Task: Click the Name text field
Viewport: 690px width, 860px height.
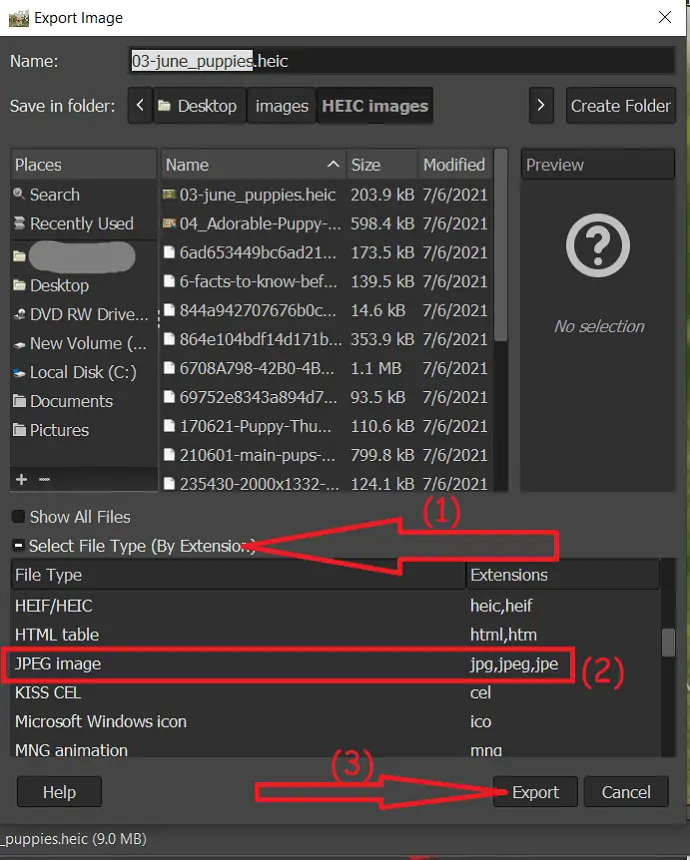Action: pyautogui.click(x=402, y=60)
